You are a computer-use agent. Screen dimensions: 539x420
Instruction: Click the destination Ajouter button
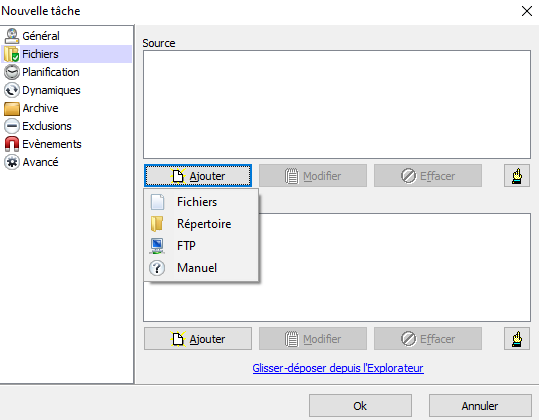[x=198, y=339]
